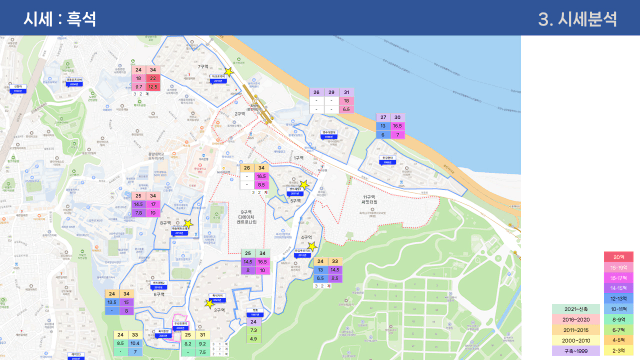Click the magenta price cell reading 17
The height and width of the screenshot is (360, 640).
pos(153,204)
